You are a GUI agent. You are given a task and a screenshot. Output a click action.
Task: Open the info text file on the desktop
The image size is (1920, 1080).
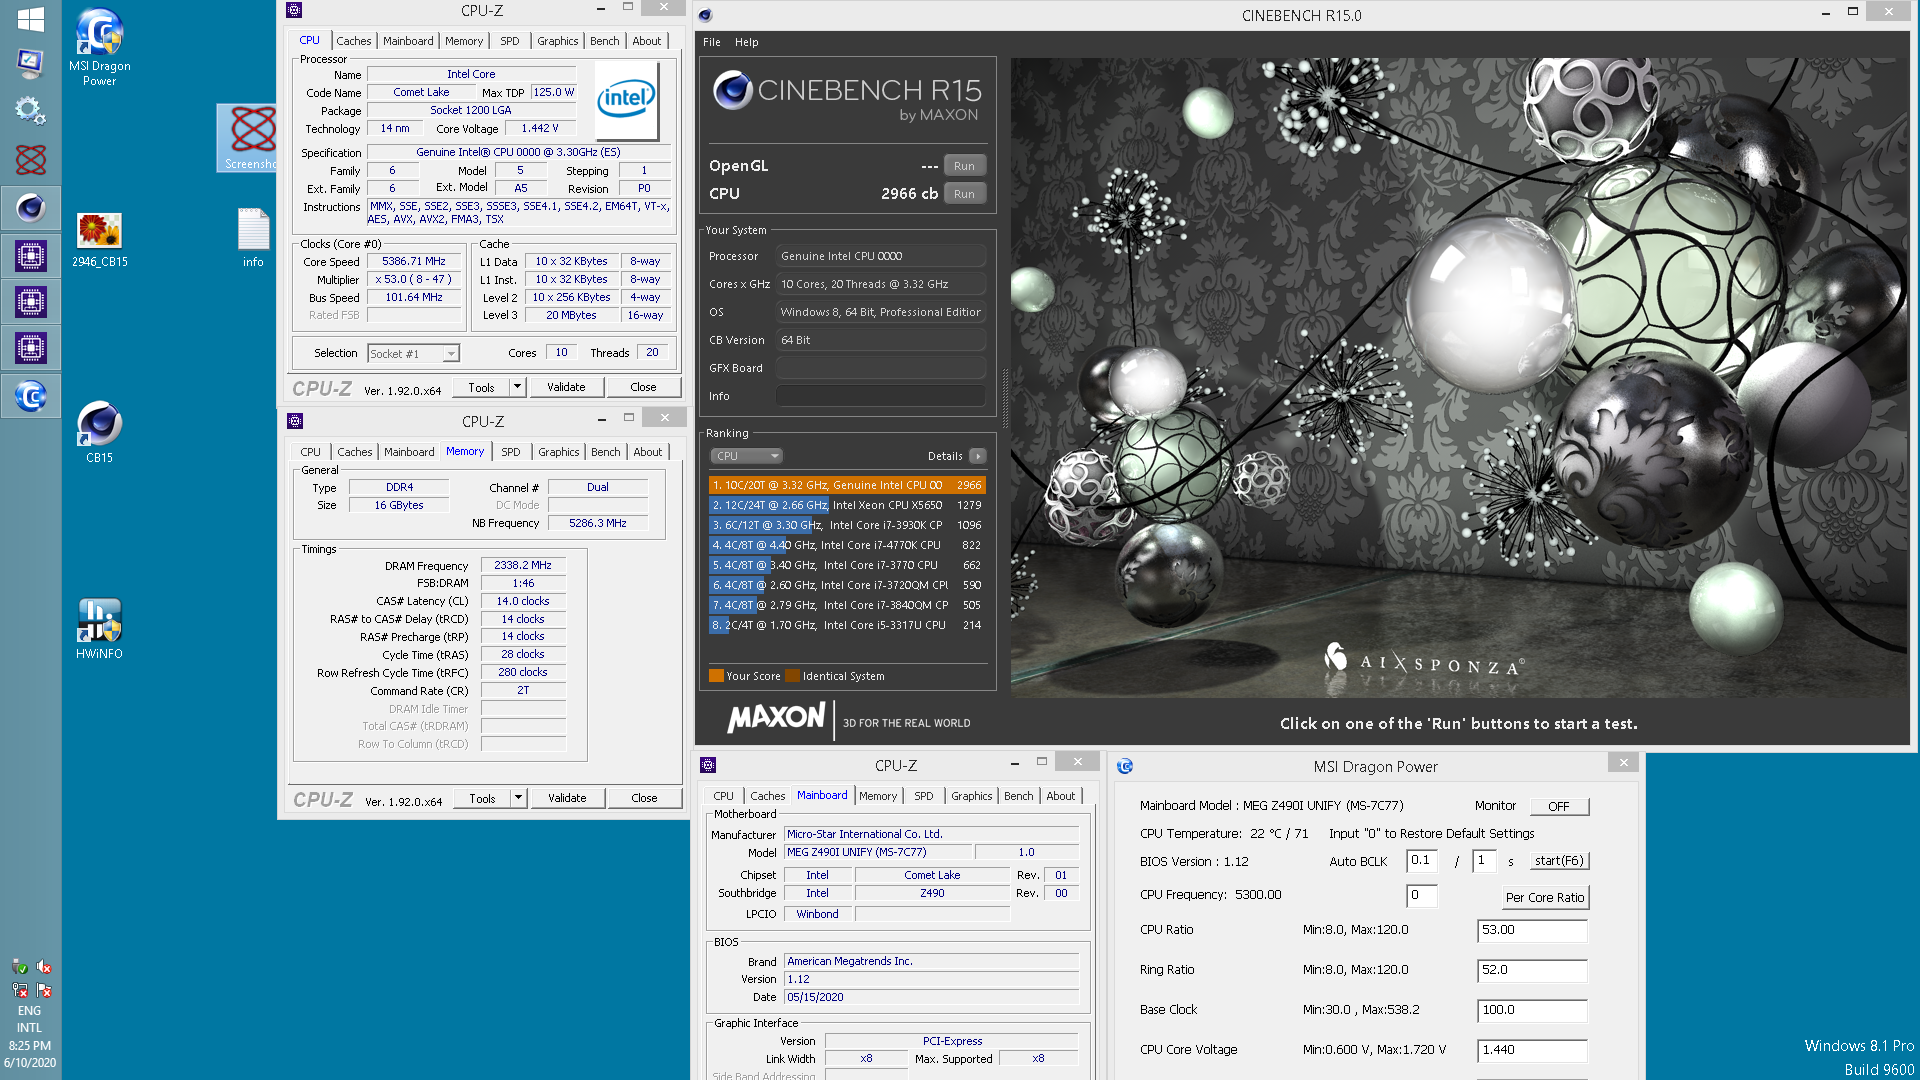click(x=253, y=238)
